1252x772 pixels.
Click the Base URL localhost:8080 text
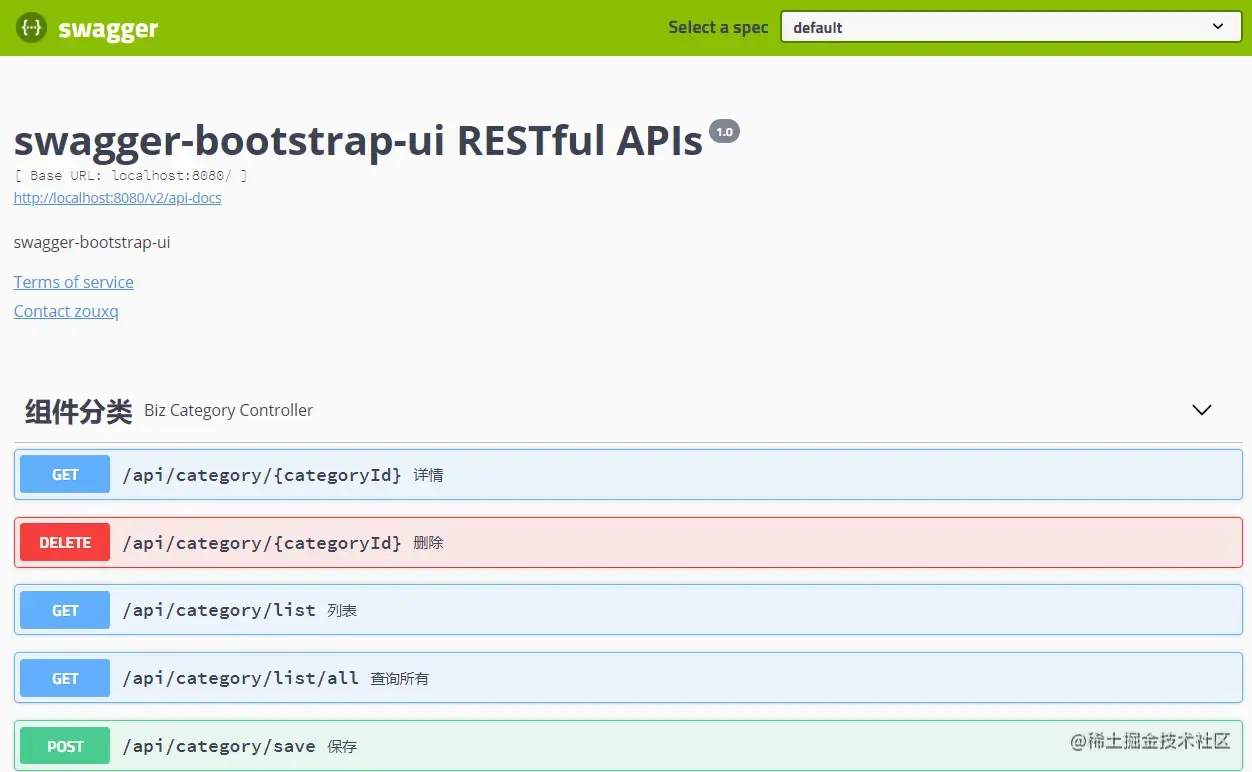pyautogui.click(x=131, y=175)
